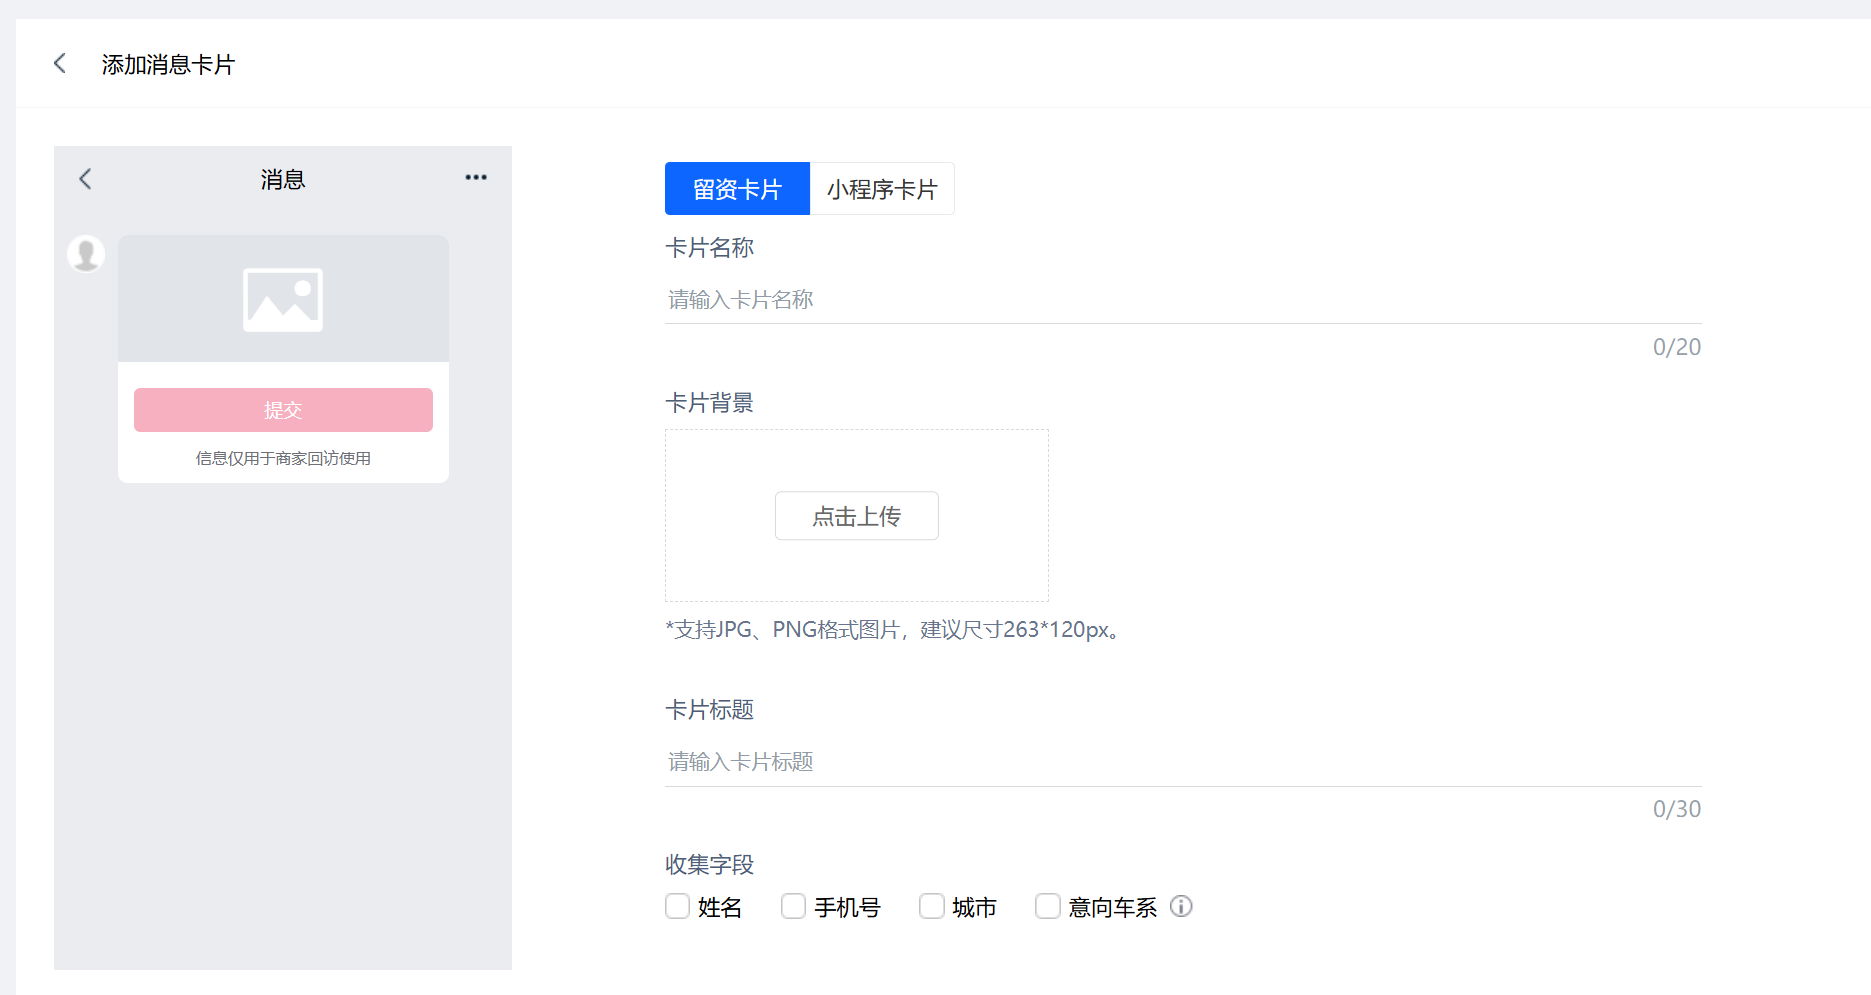The width and height of the screenshot is (1871, 995).
Task: Click the 消息 title in the phone preview
Action: coord(283,180)
